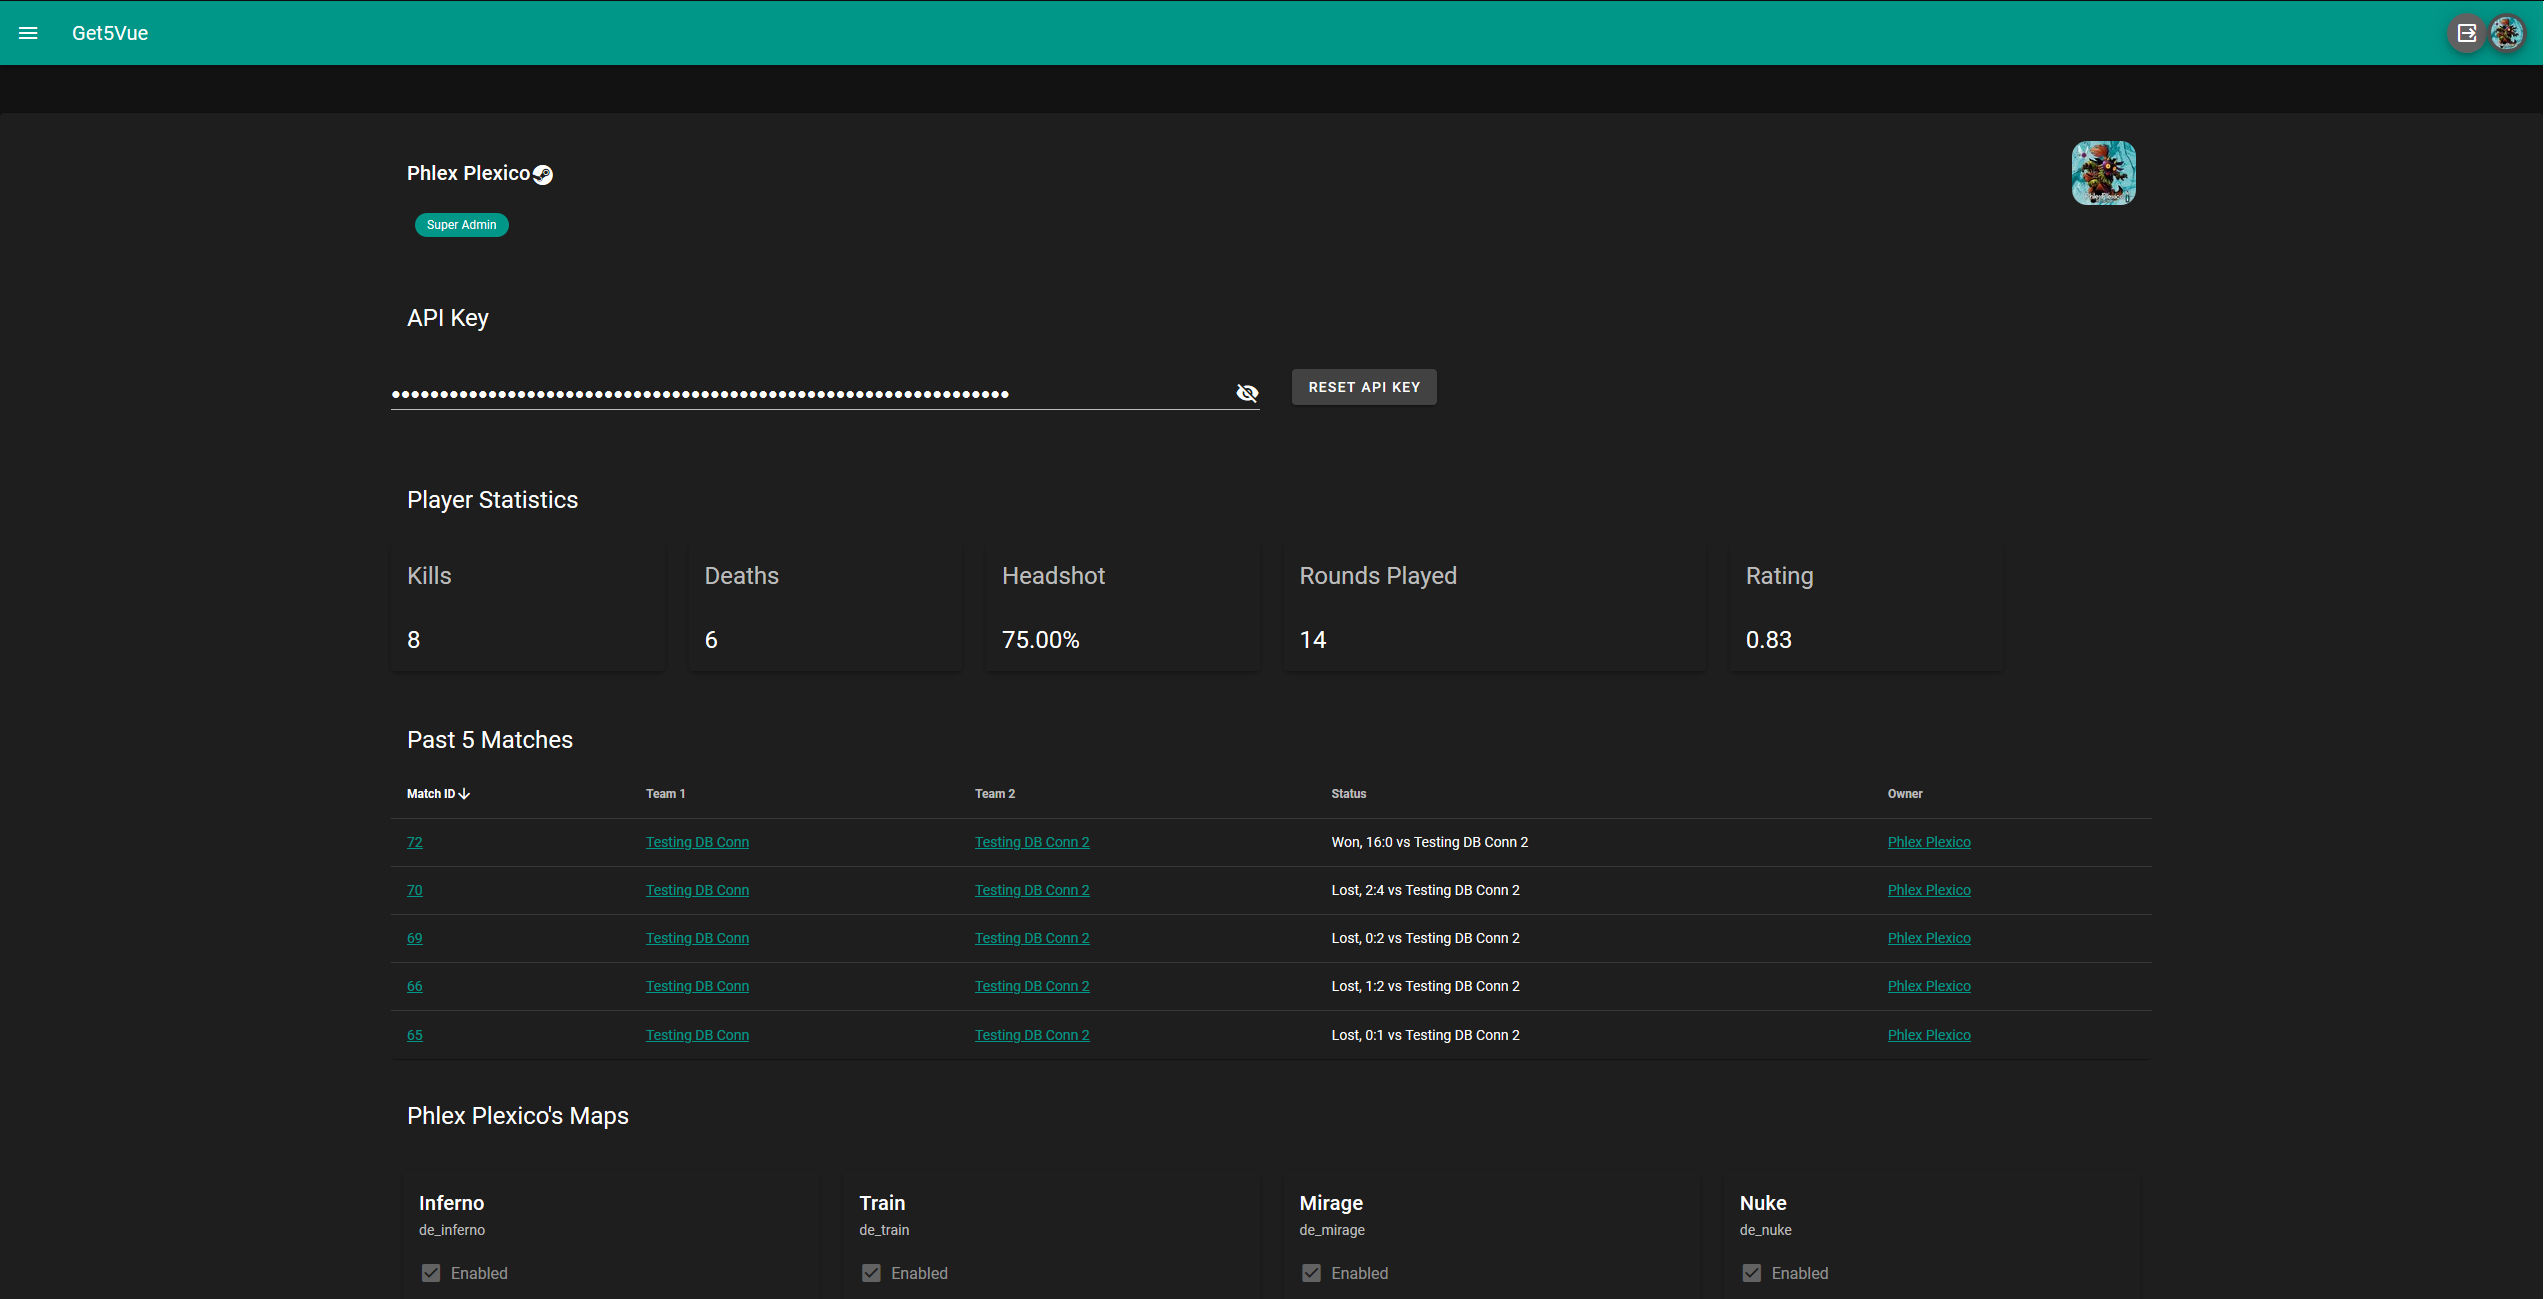Click the Team 1 column header
The height and width of the screenshot is (1299, 2544).
tap(665, 794)
